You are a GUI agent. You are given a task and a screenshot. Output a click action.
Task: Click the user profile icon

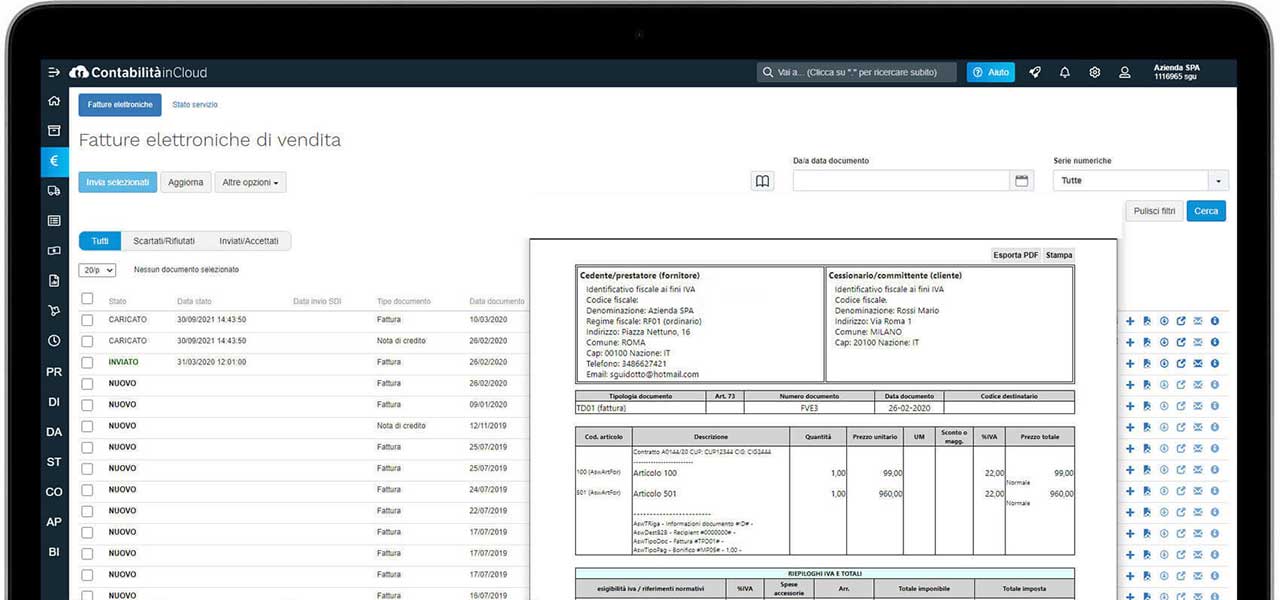point(1125,73)
